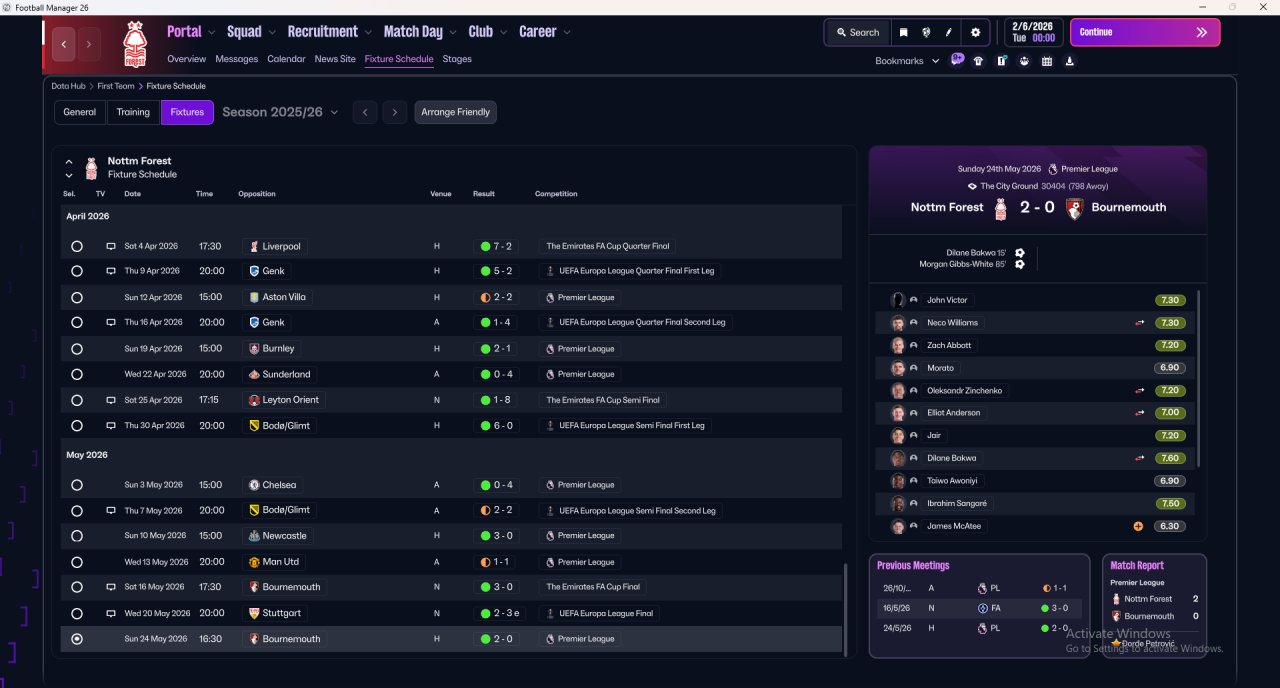Click the Stuttgart club badge icon
This screenshot has height=688, width=1280.
[254, 613]
